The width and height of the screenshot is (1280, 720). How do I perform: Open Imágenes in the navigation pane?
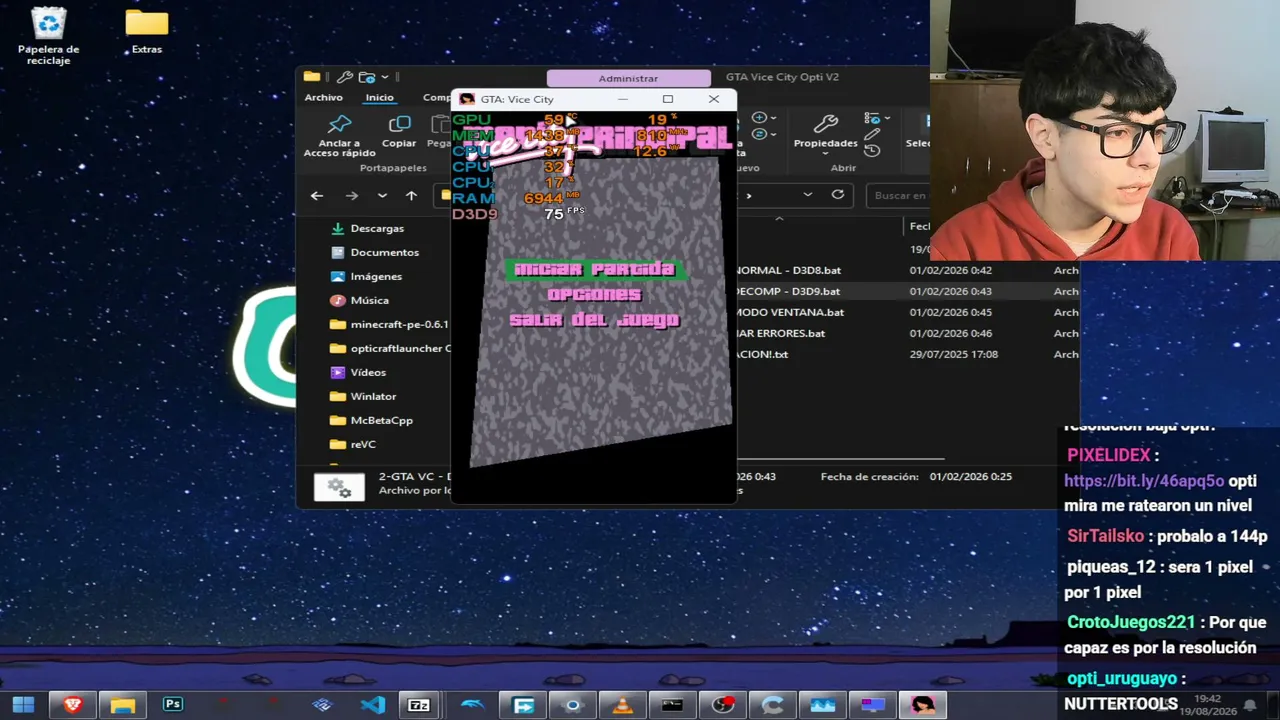coord(376,276)
